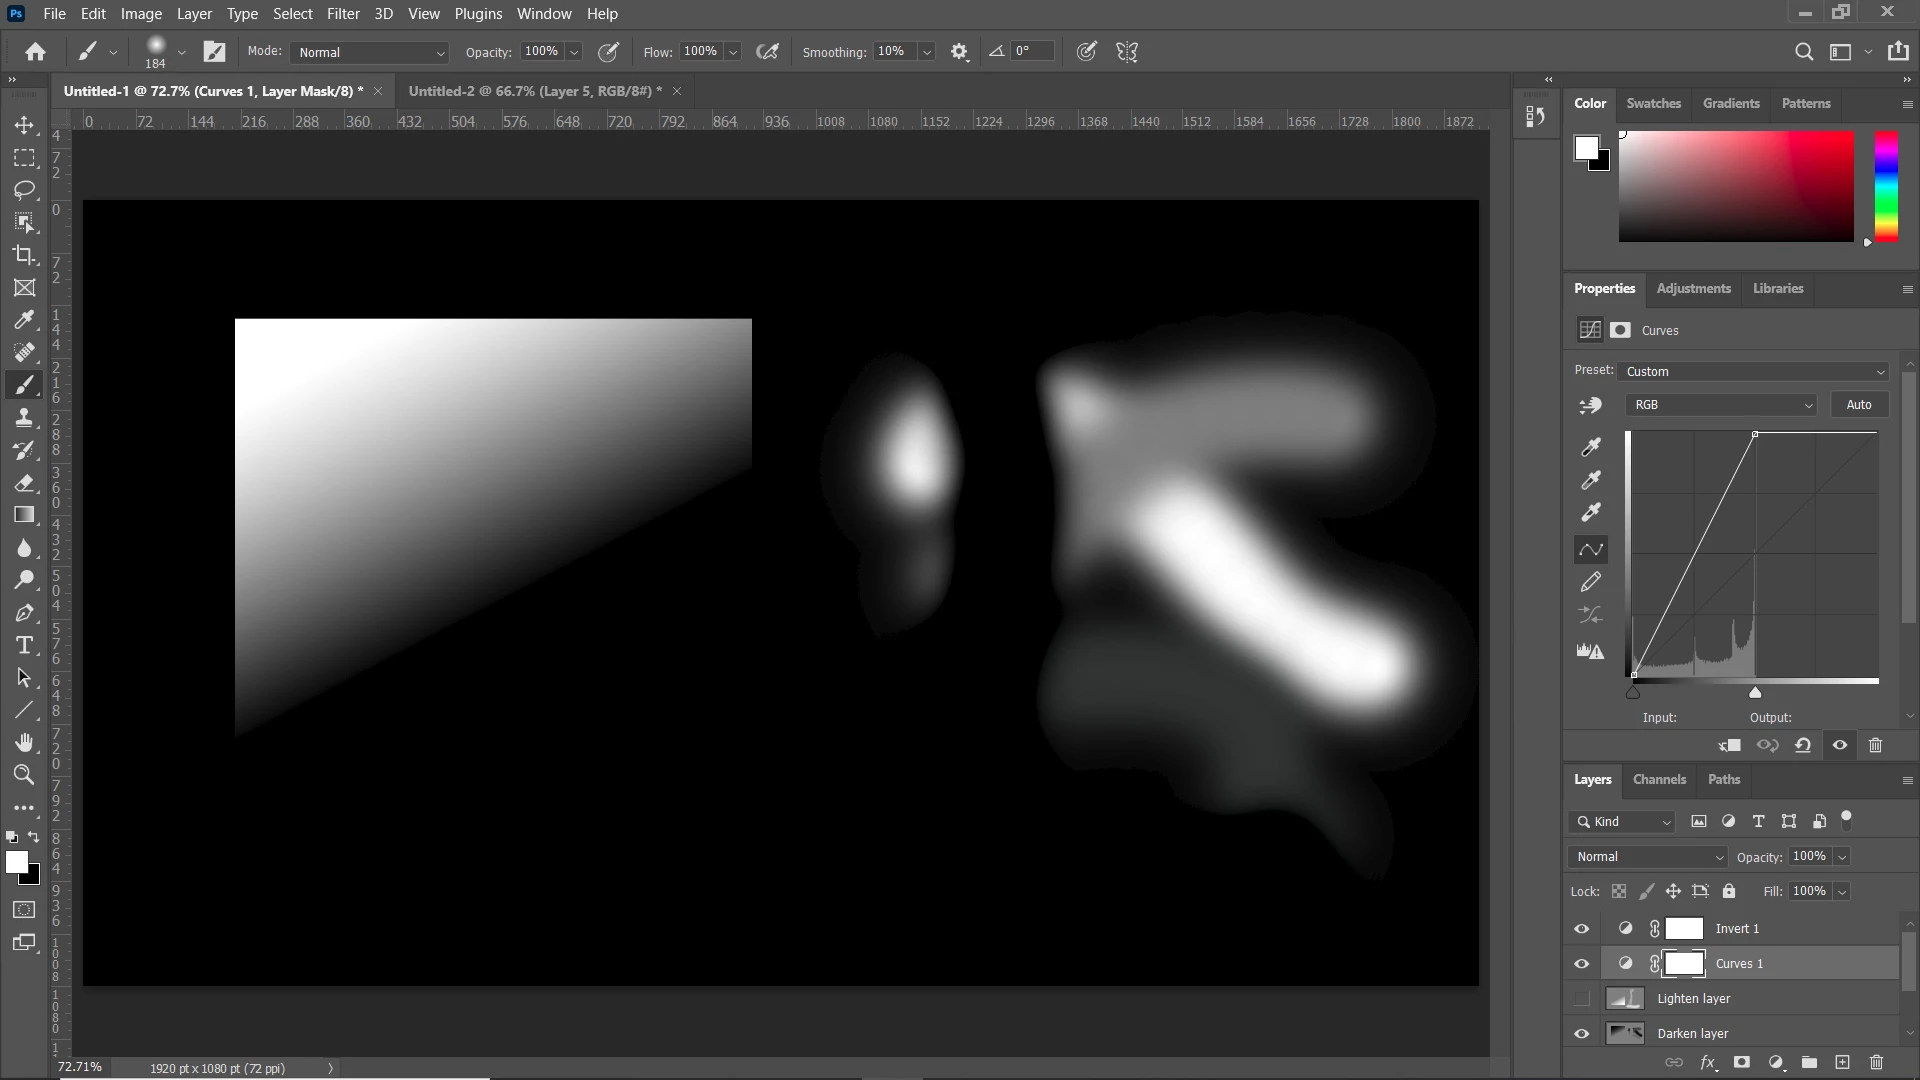This screenshot has height=1080, width=1920.
Task: Hide the Invert 1 layer
Action: [1581, 929]
